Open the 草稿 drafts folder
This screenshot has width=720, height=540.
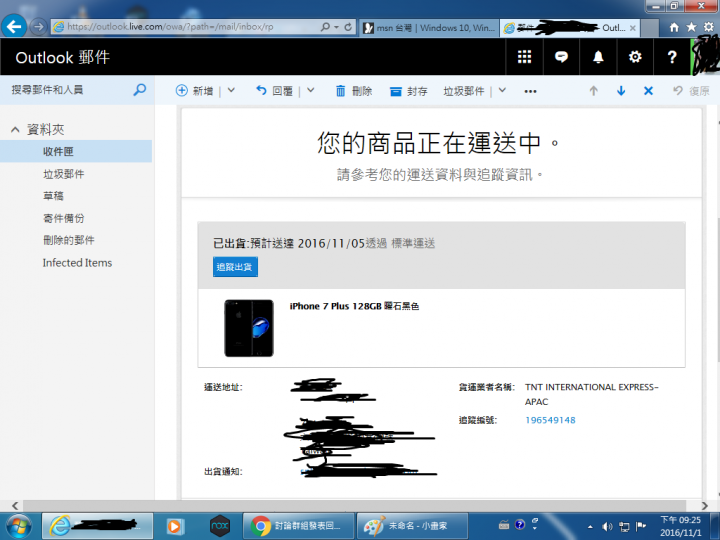[53, 196]
